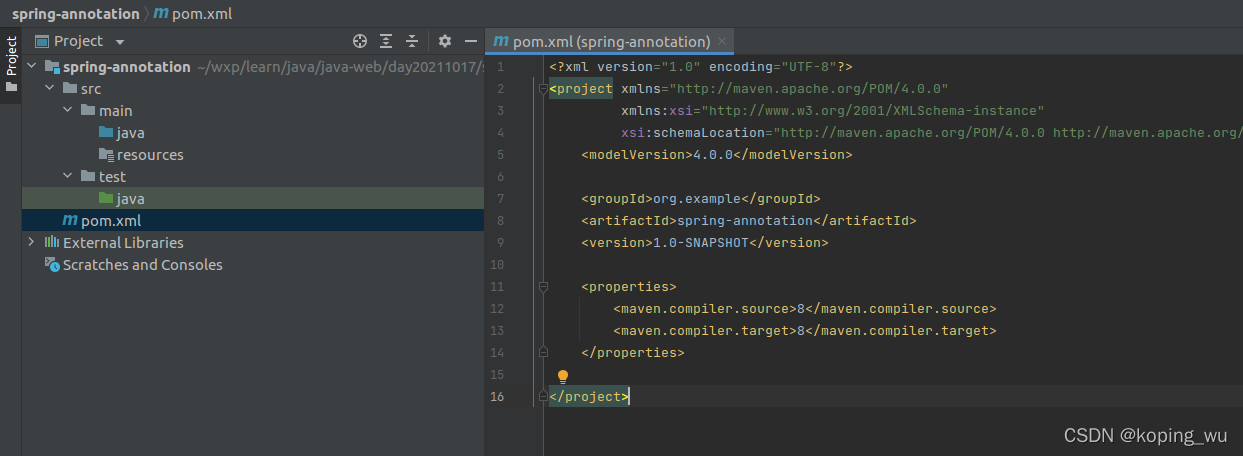This screenshot has height=456, width=1243.
Task: Collapse the spring-annotation root node
Action: [x=32, y=66]
